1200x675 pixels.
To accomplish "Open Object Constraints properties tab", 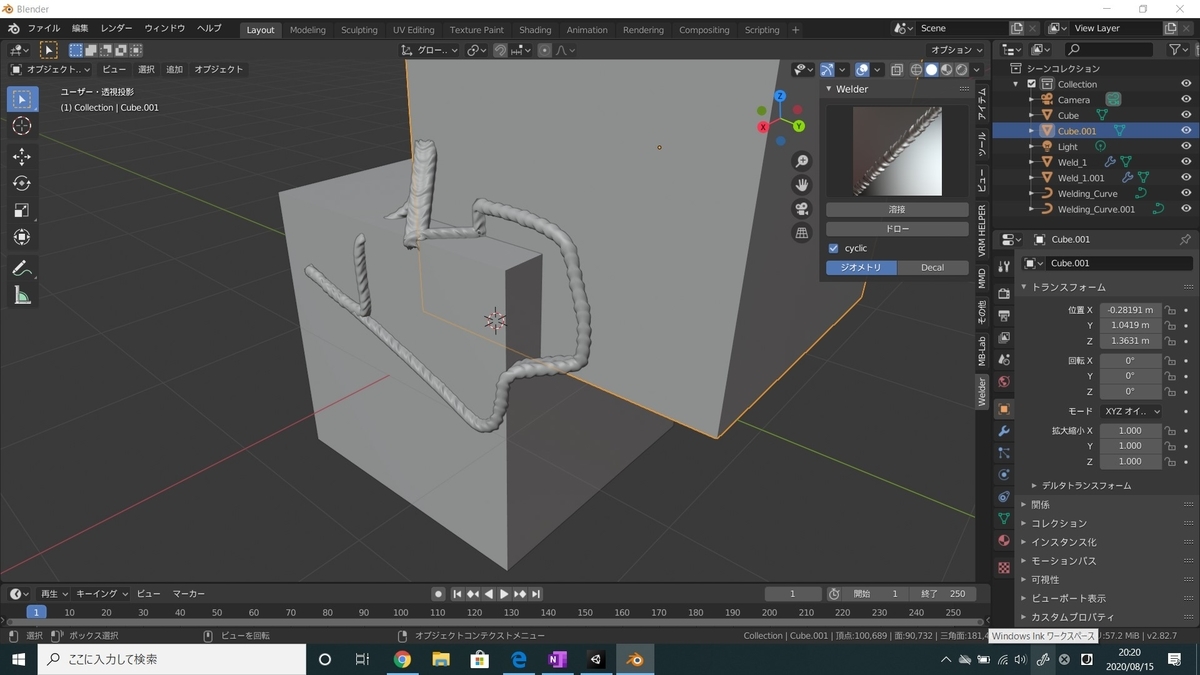I will point(1004,497).
